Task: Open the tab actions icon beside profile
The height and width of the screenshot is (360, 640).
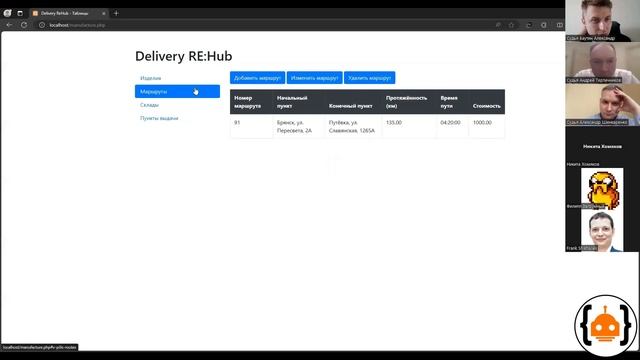Action: pyautogui.click(x=20, y=13)
